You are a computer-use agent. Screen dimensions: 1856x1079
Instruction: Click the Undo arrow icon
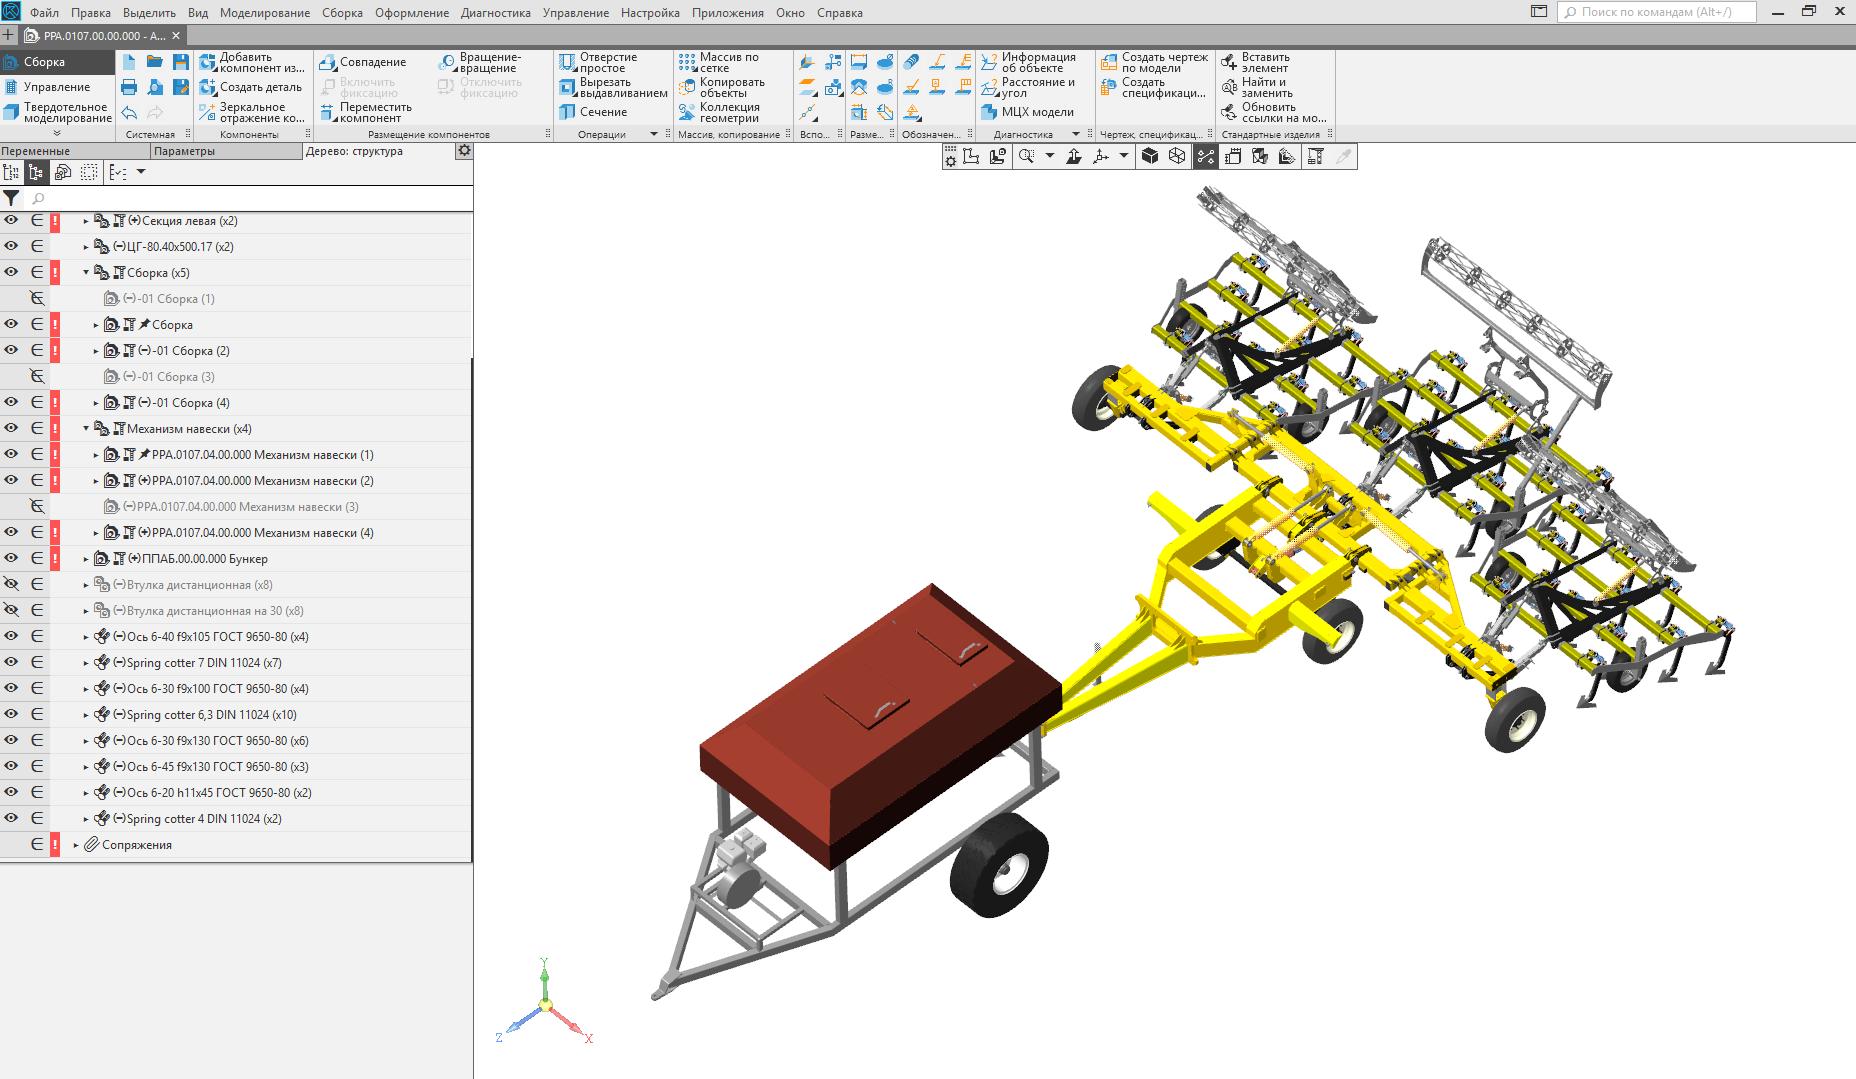(x=129, y=113)
